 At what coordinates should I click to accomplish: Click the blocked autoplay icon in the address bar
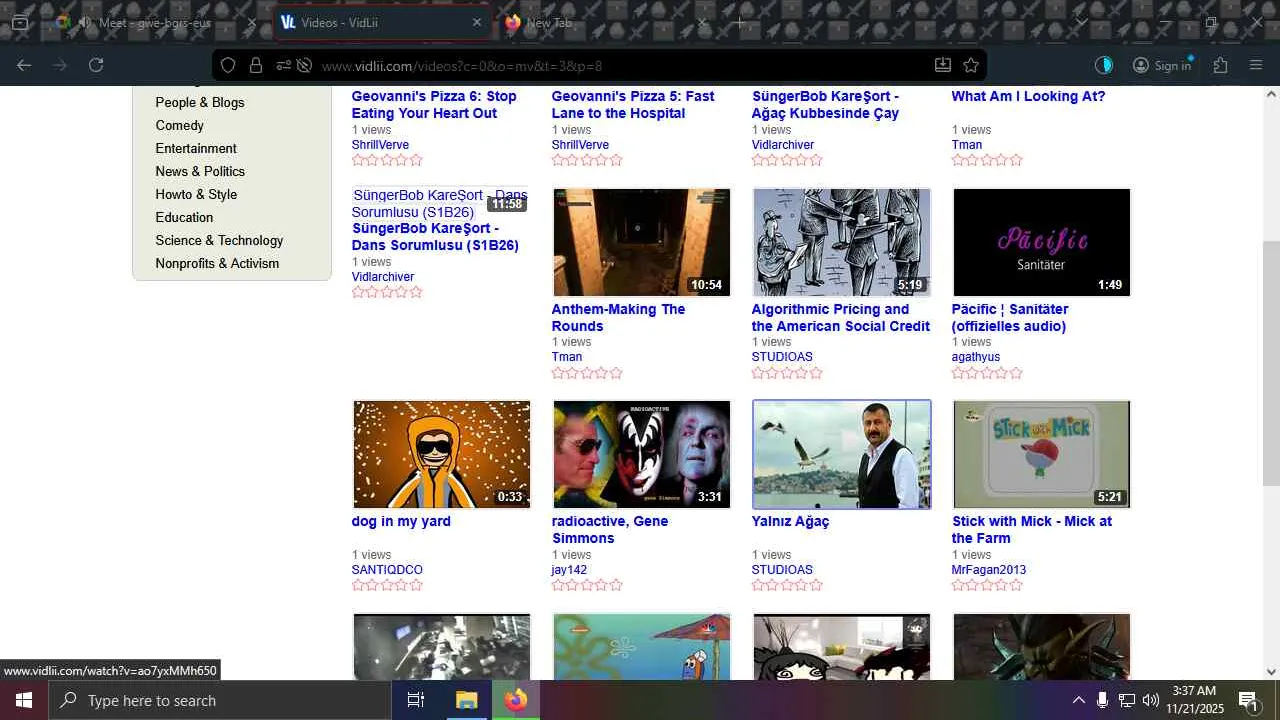tap(305, 66)
